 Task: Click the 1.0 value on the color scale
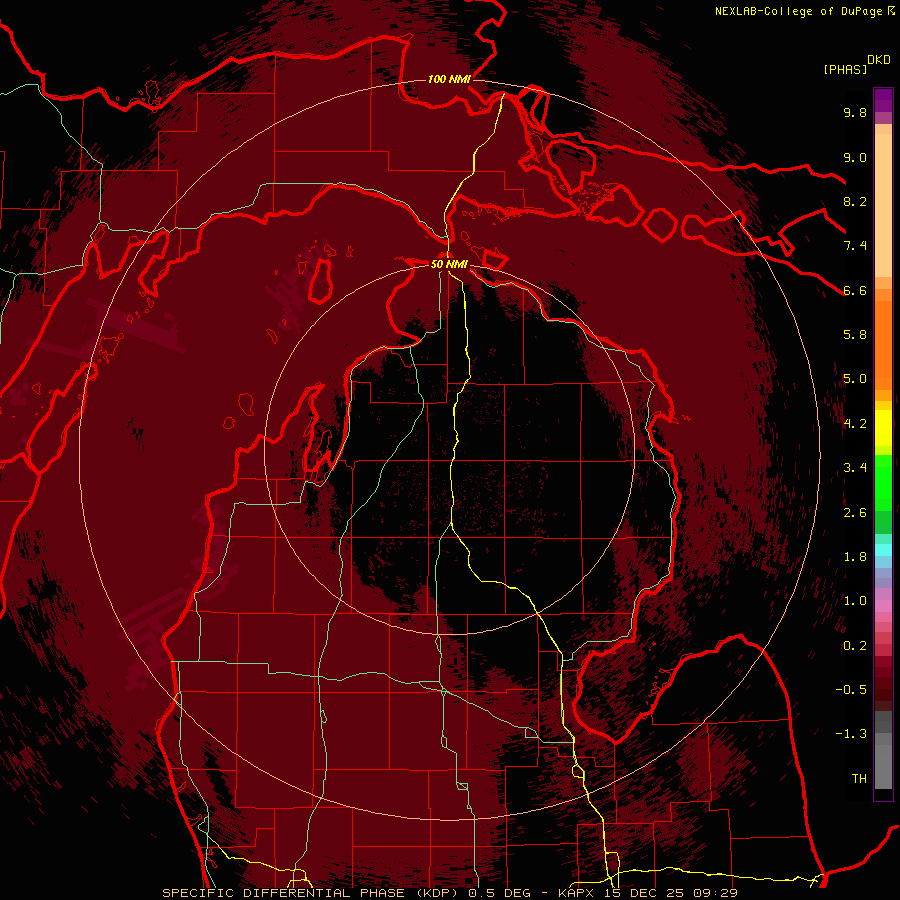pos(855,601)
